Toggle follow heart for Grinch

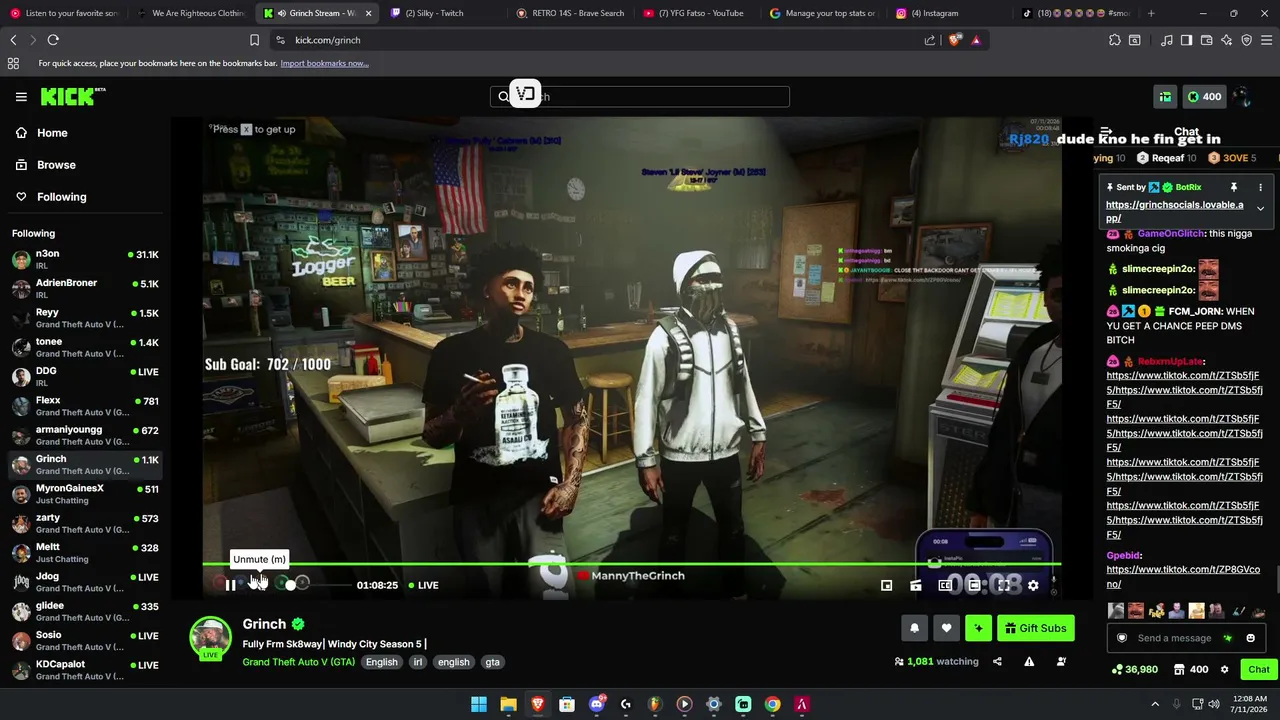point(946,628)
